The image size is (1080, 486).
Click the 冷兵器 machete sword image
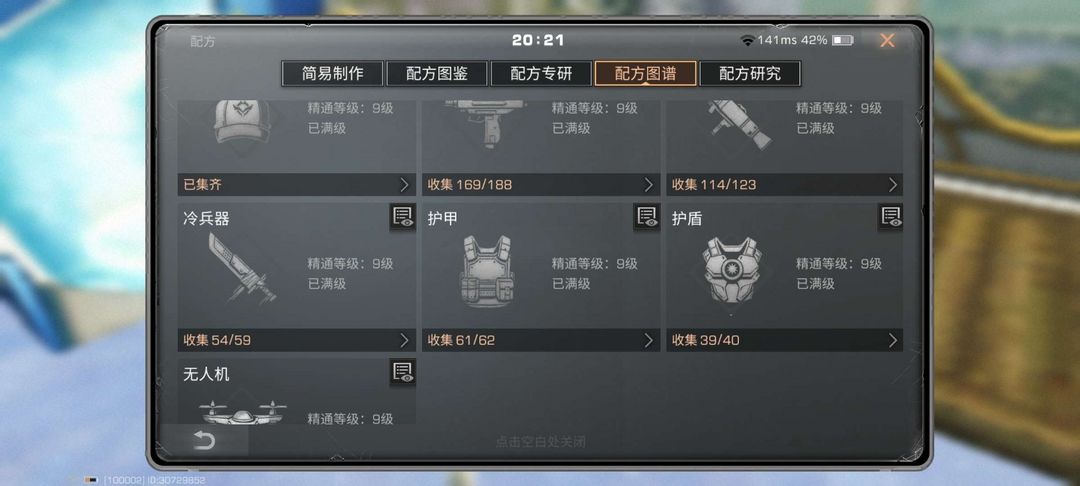(x=241, y=268)
